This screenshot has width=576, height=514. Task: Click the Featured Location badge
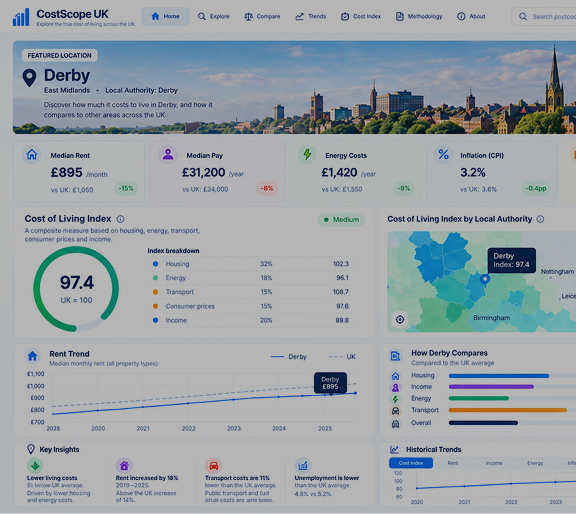point(60,55)
